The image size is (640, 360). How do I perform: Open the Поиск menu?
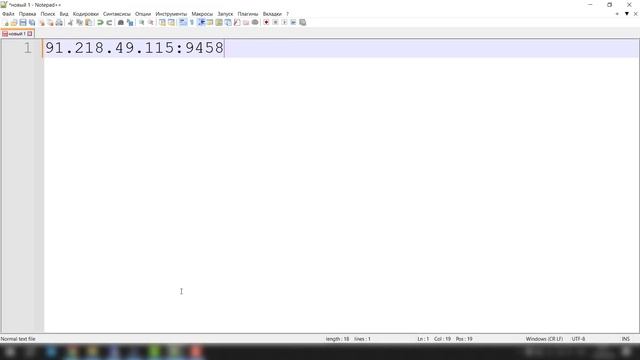click(x=48, y=14)
